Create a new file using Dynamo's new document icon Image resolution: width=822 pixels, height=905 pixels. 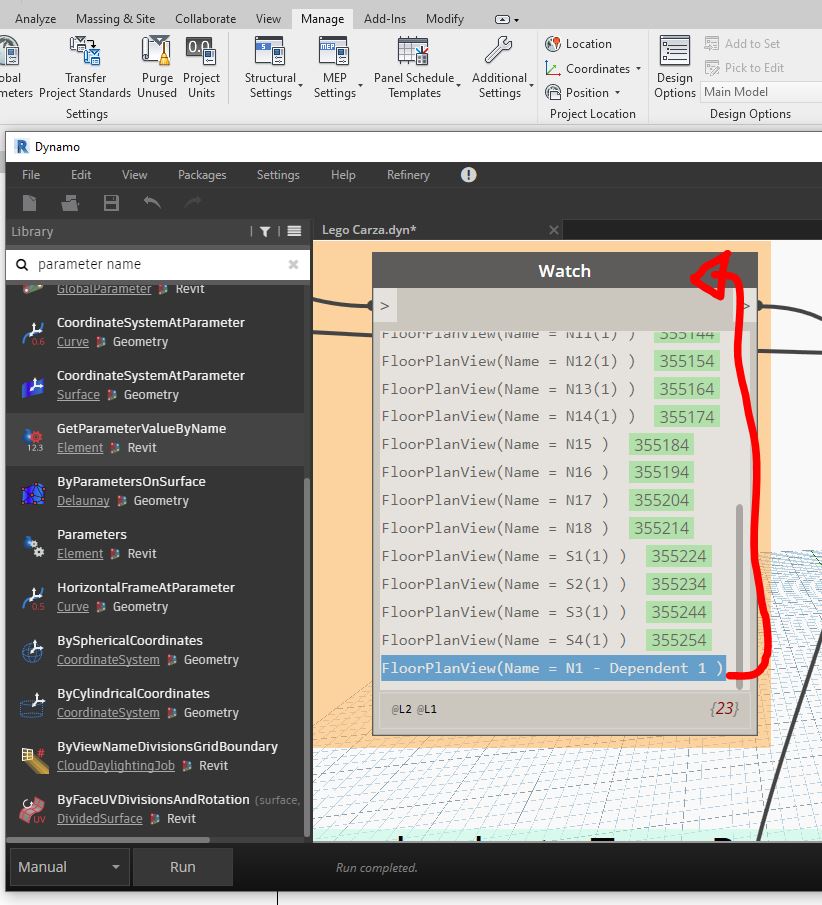click(x=31, y=203)
